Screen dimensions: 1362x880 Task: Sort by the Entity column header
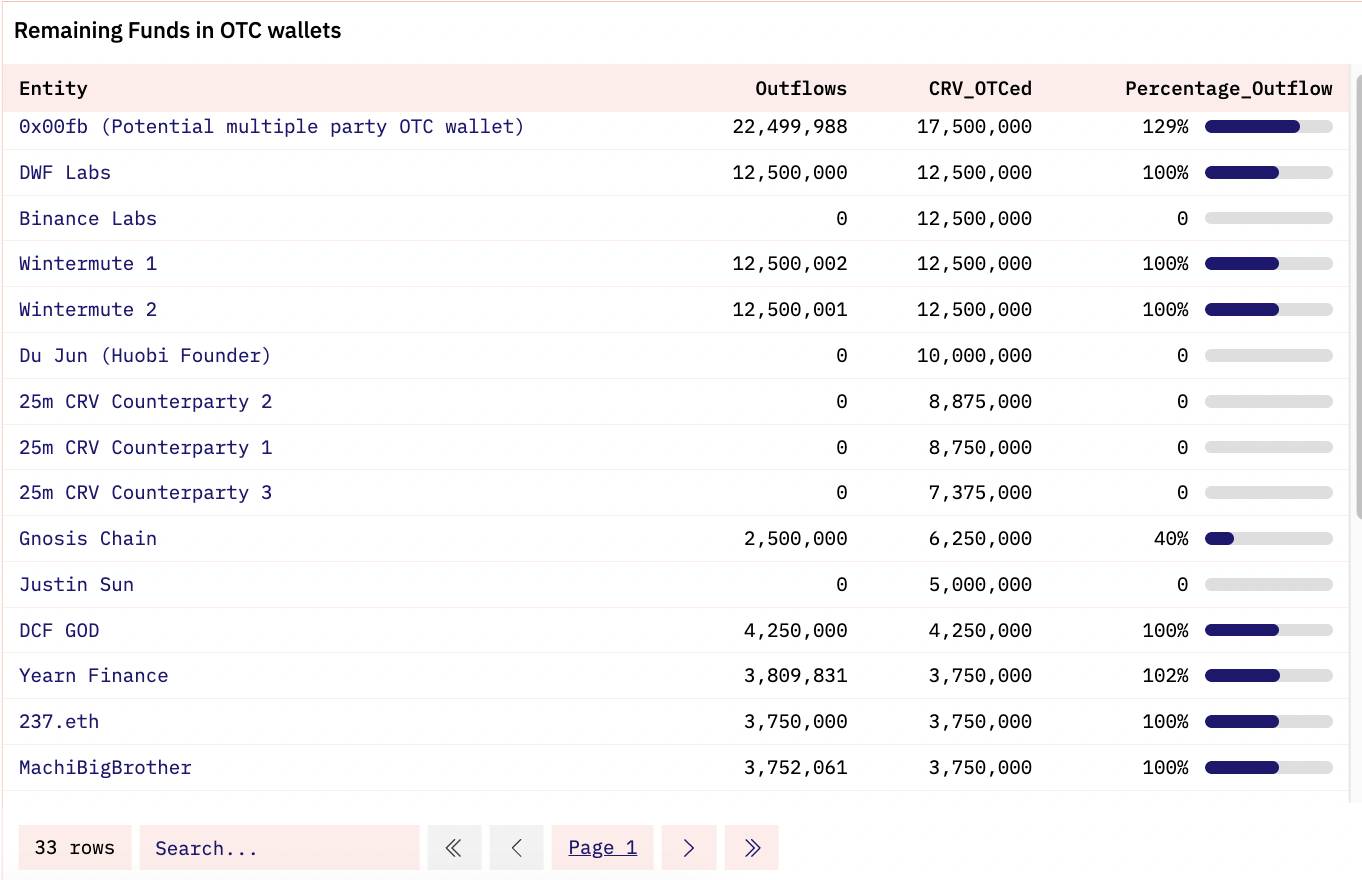point(53,88)
